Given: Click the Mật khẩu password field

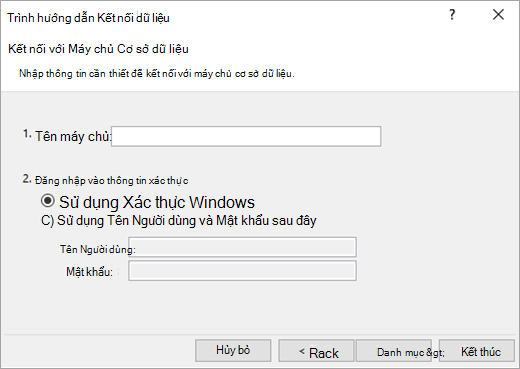Looking at the screenshot, I should pyautogui.click(x=242, y=271).
